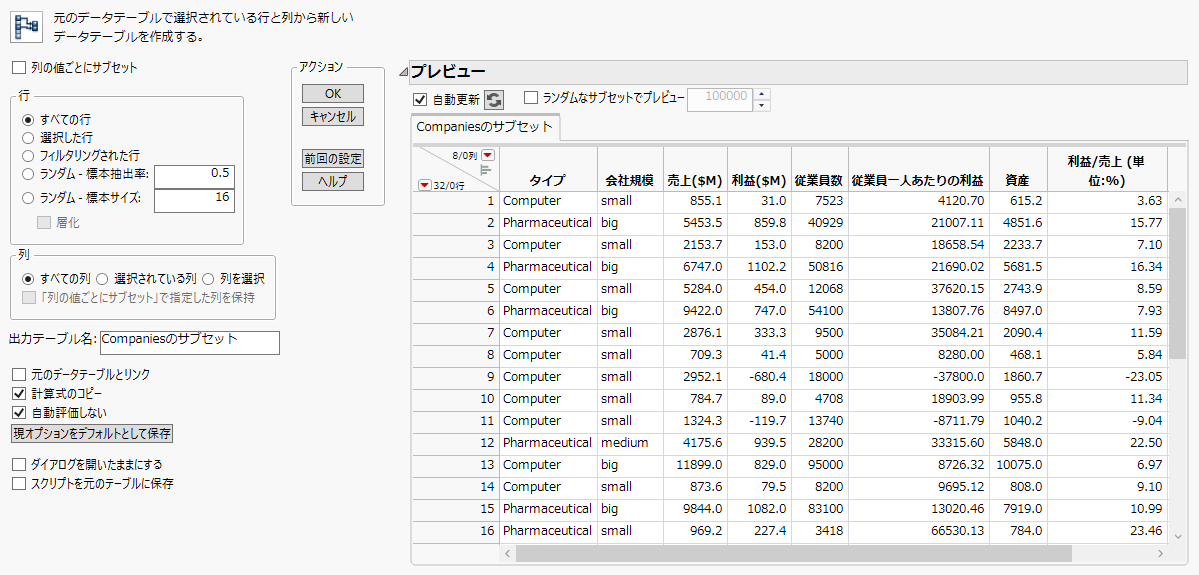Viewport: 1199px width, 575px height.
Task: Collapse the プレビュー section disclosure triangle
Action: point(403,72)
